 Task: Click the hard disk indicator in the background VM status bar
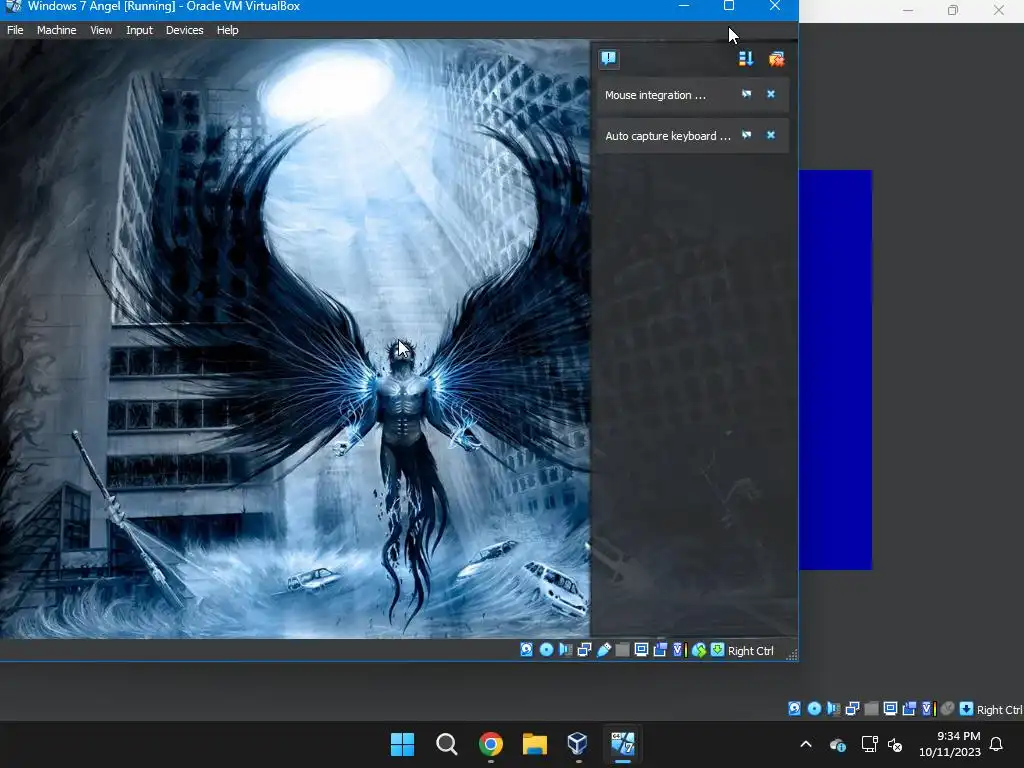click(794, 709)
